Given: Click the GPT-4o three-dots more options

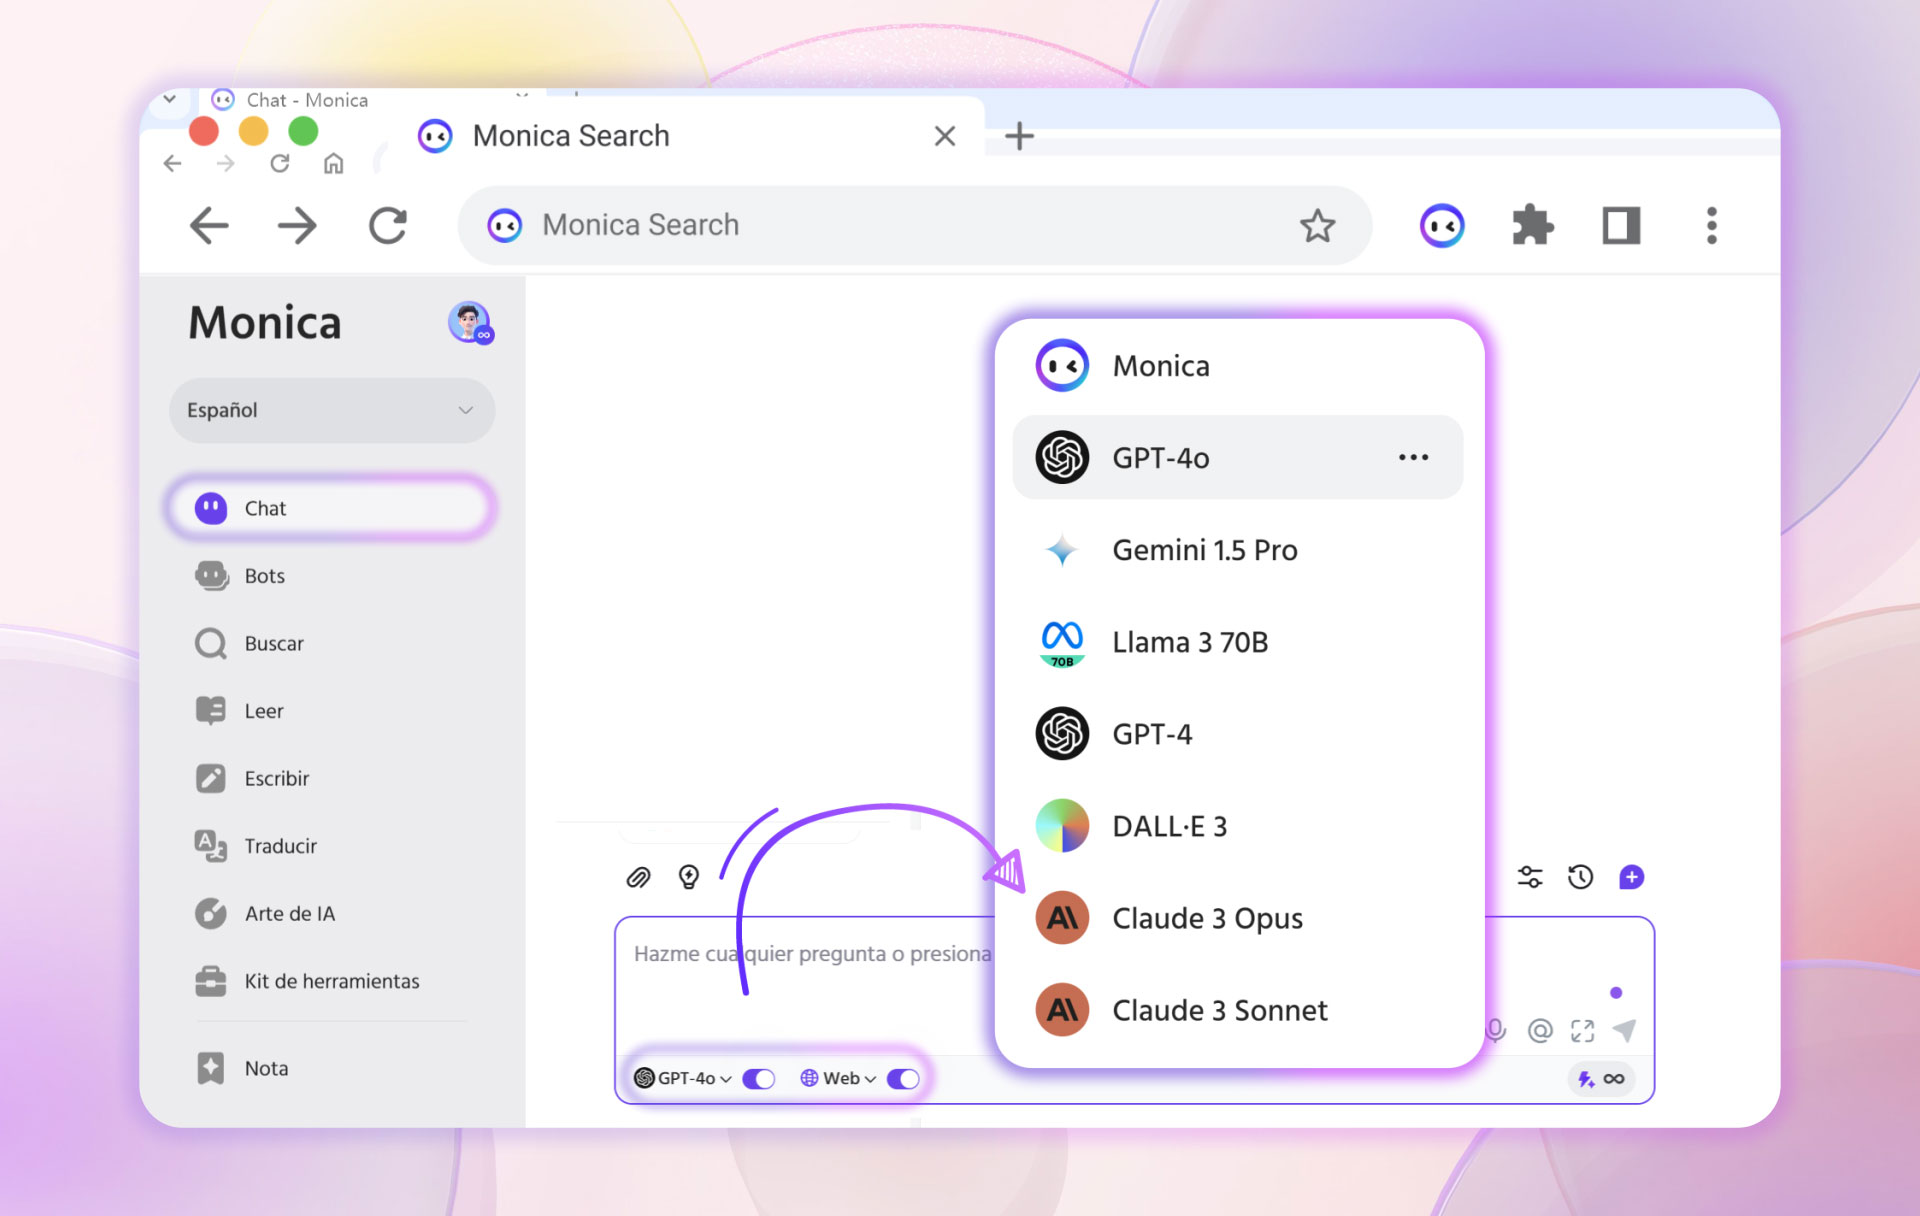Looking at the screenshot, I should pos(1413,457).
